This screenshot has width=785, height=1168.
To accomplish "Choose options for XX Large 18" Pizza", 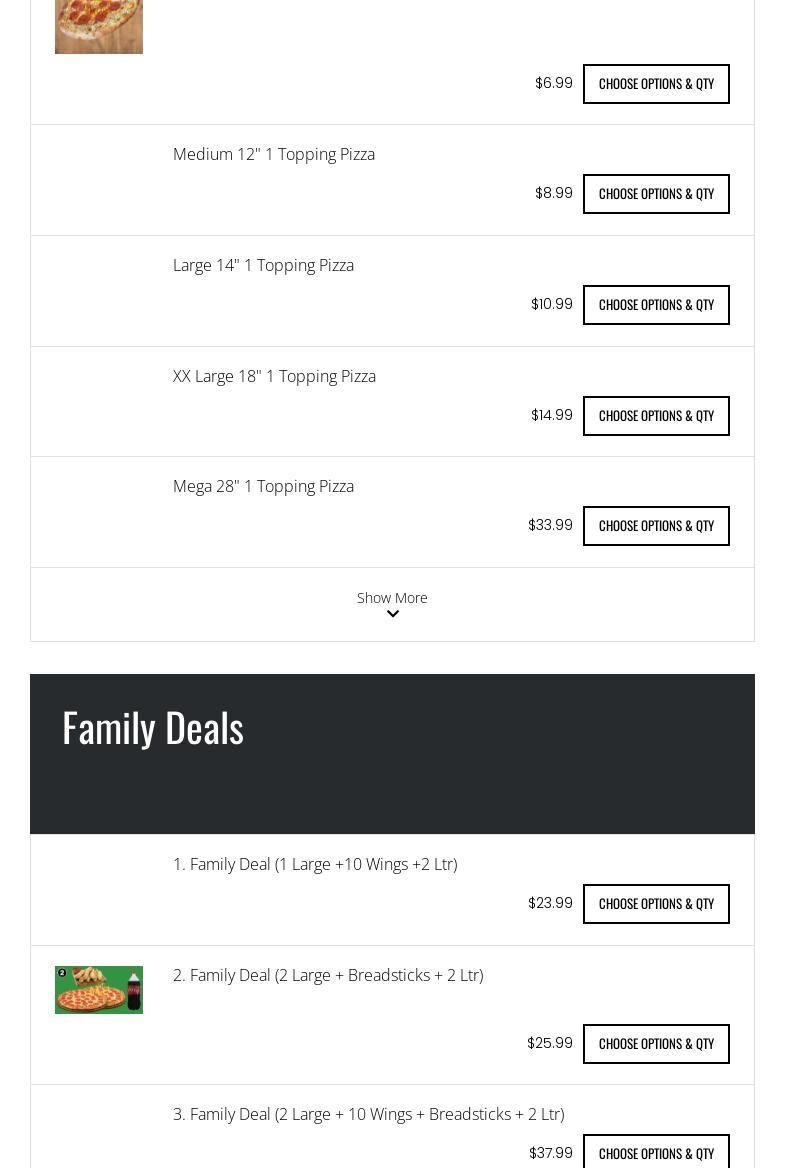I will point(656,416).
